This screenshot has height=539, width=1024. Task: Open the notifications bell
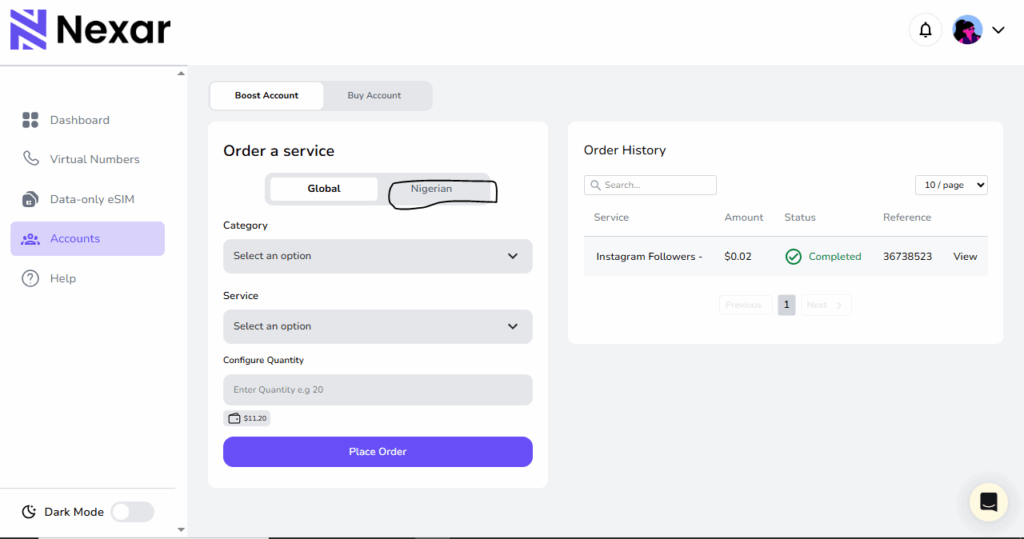(x=925, y=30)
